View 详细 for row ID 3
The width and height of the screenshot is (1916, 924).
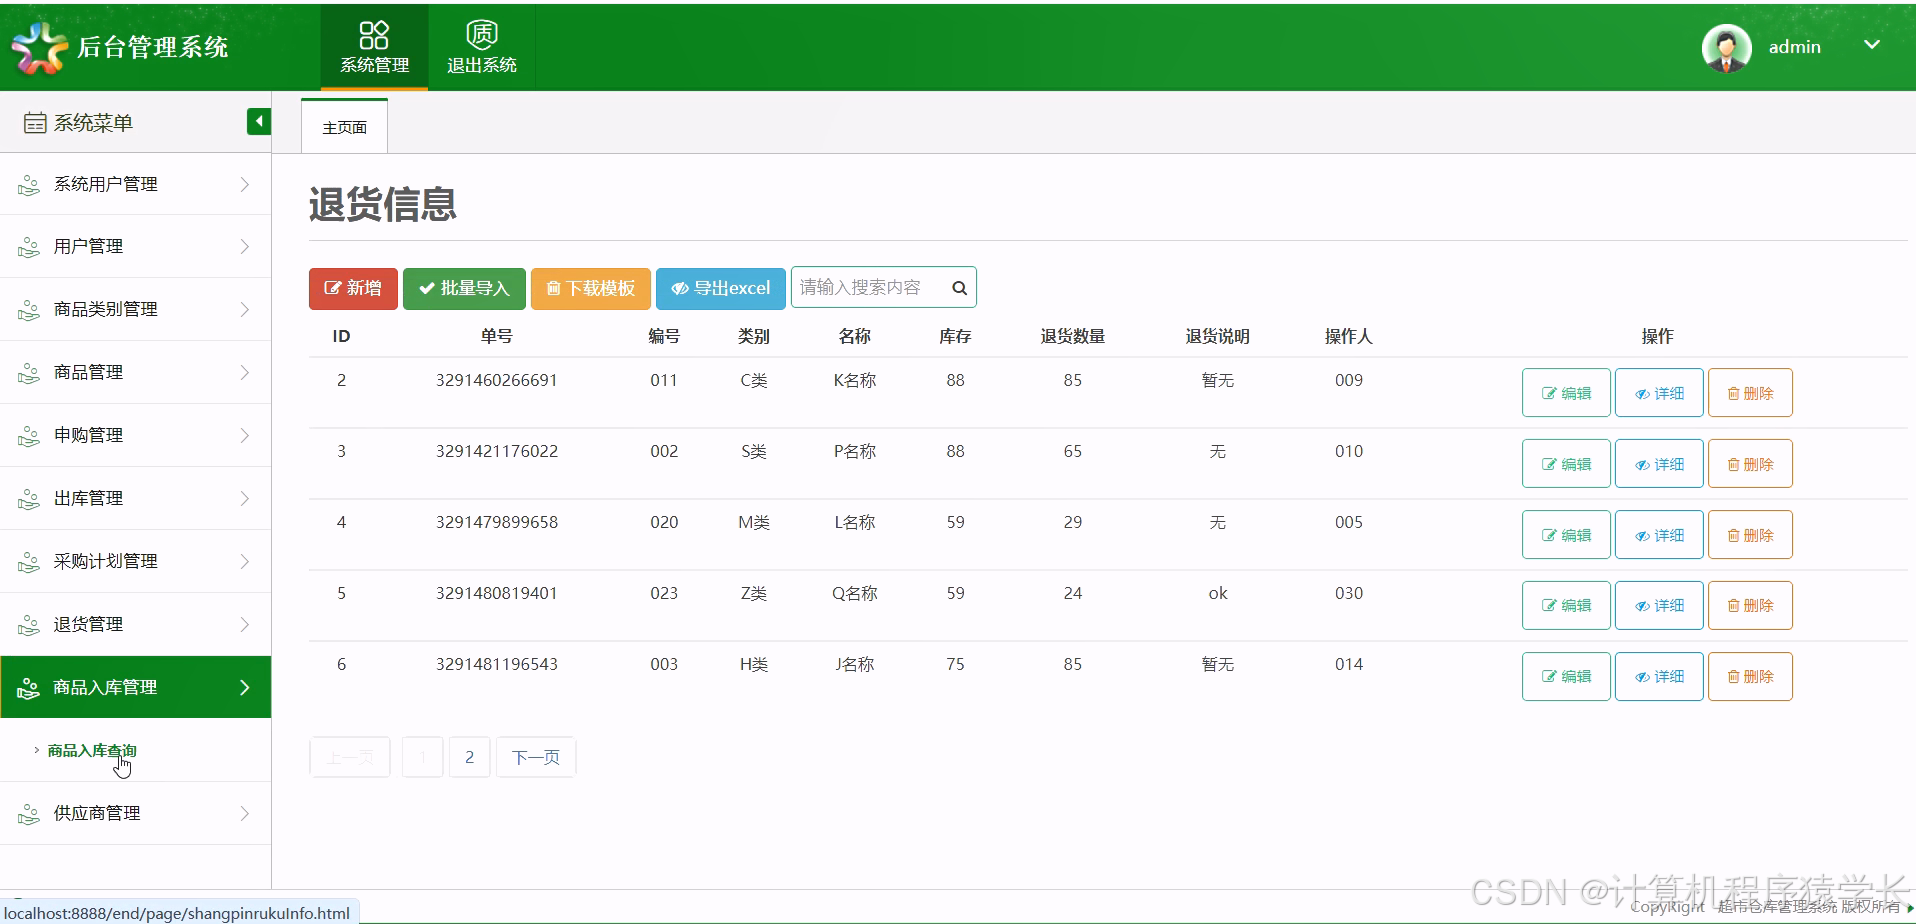(x=1659, y=464)
